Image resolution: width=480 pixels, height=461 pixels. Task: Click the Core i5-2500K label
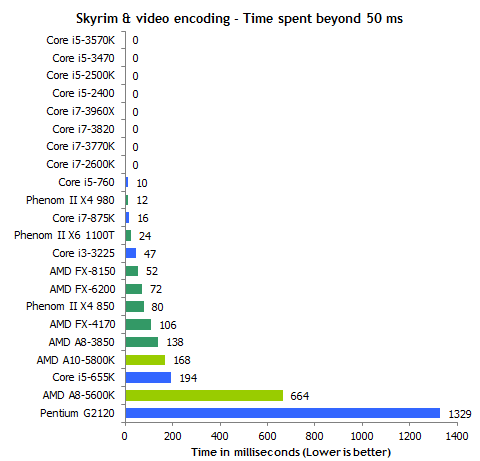click(80, 75)
